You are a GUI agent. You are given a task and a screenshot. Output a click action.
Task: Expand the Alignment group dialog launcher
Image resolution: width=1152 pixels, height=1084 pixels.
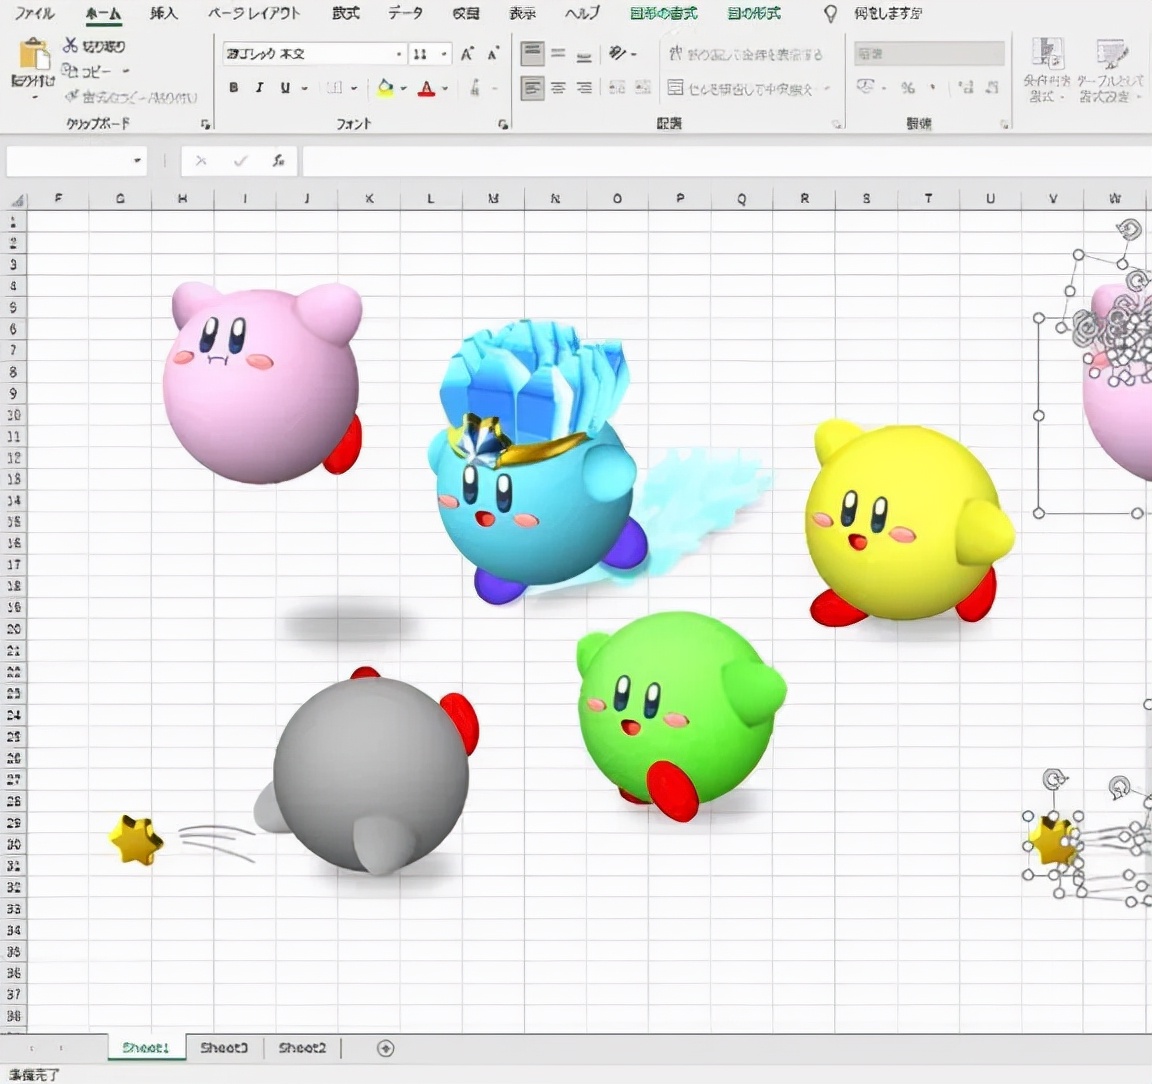[x=837, y=124]
